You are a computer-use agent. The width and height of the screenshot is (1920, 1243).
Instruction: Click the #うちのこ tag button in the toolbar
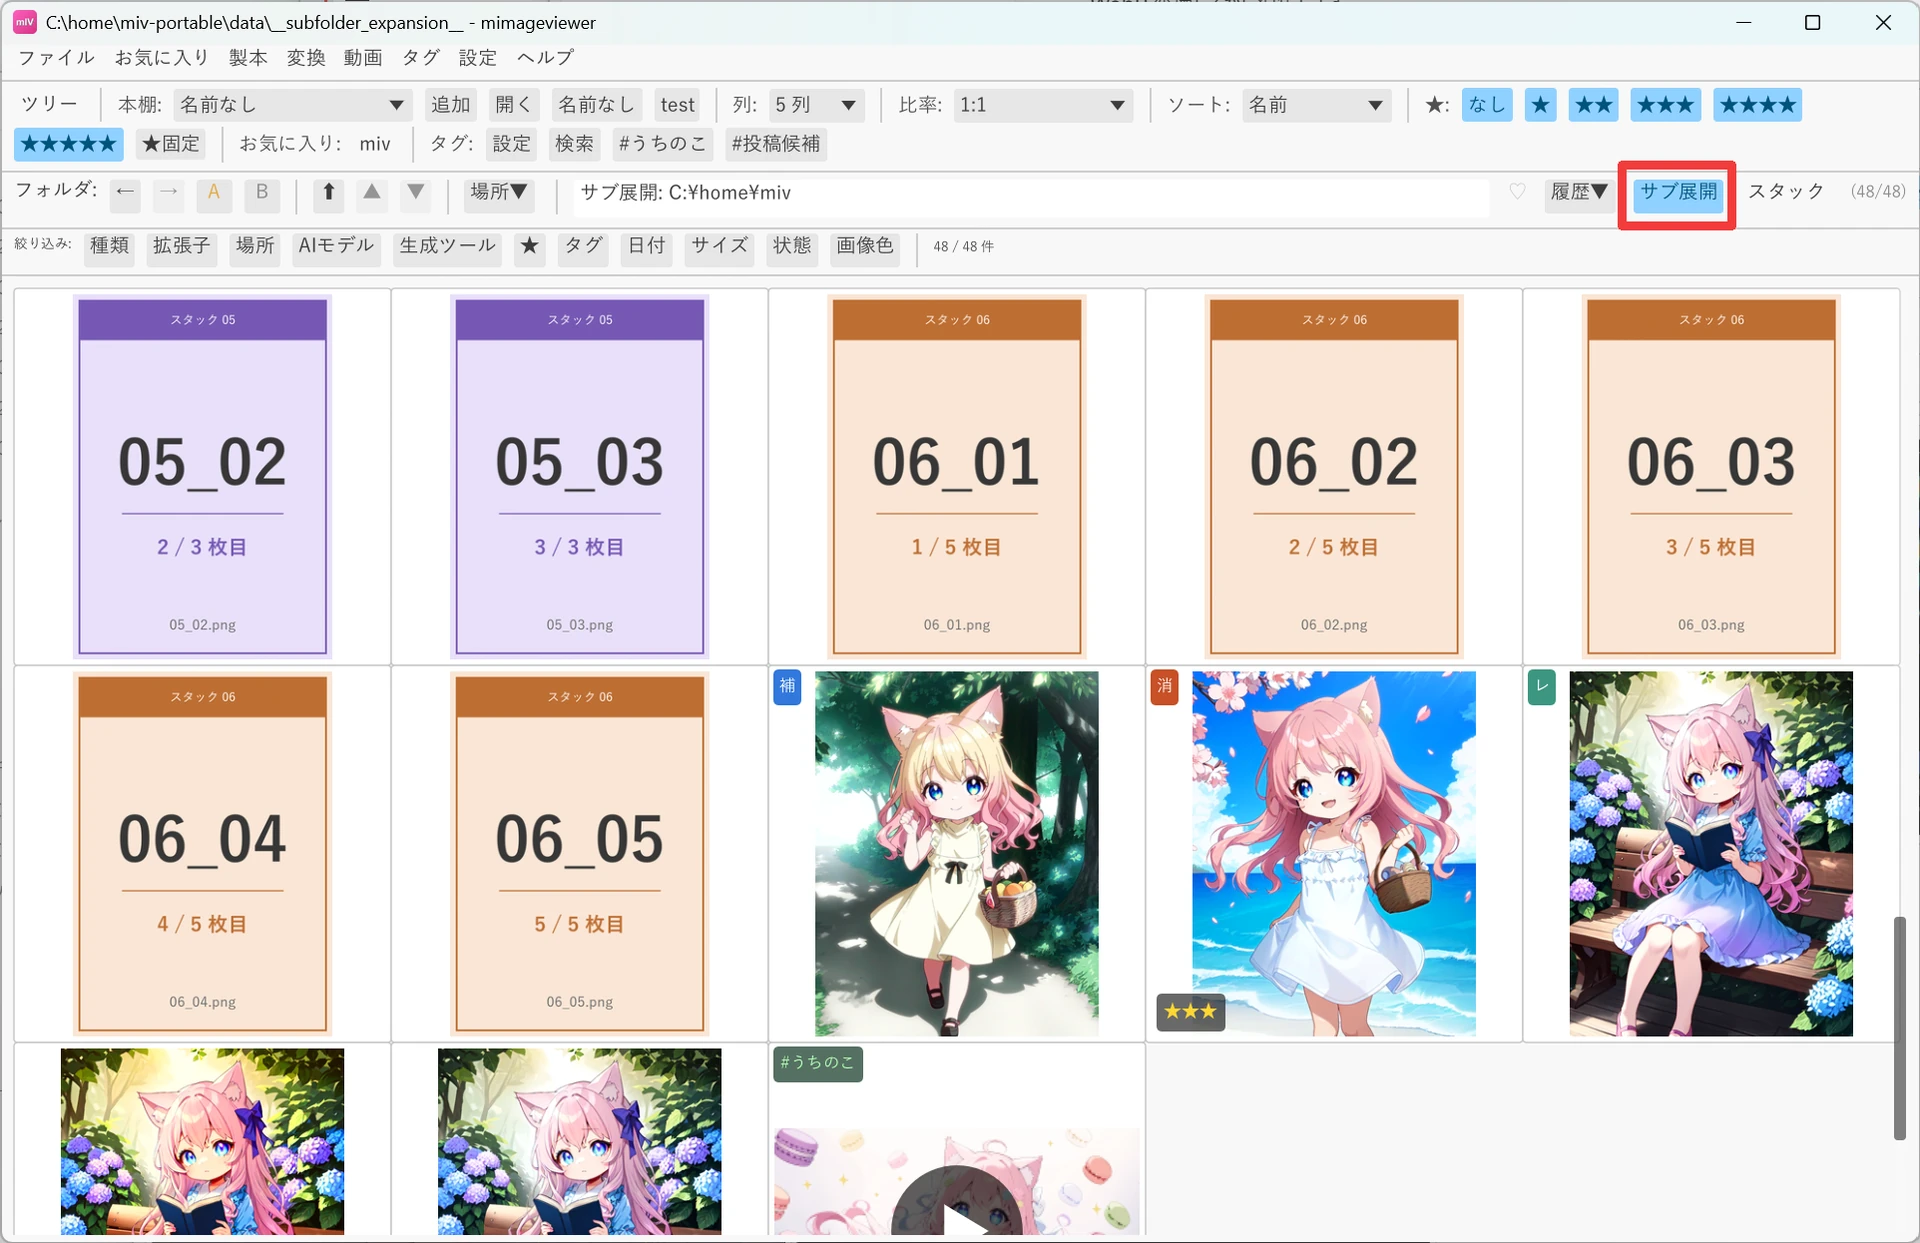tap(662, 144)
